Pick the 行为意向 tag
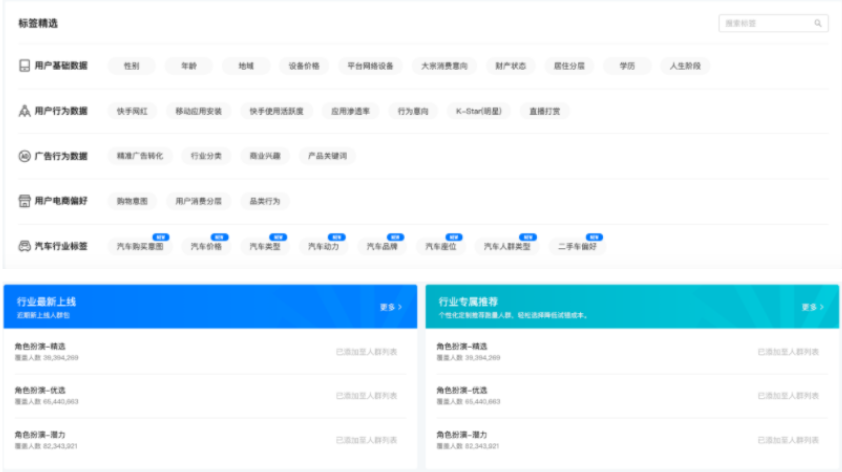Viewport: 842px width, 472px height. pyautogui.click(x=413, y=111)
